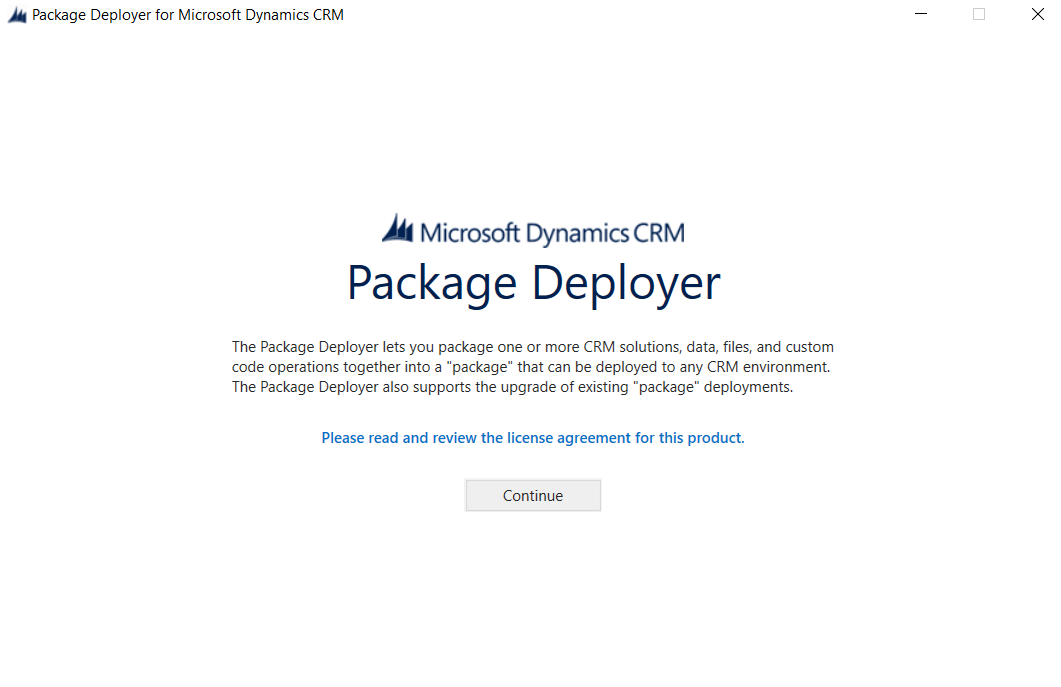Click the package description paragraph
Viewport: 1061px width, 687px height.
pyautogui.click(x=533, y=366)
